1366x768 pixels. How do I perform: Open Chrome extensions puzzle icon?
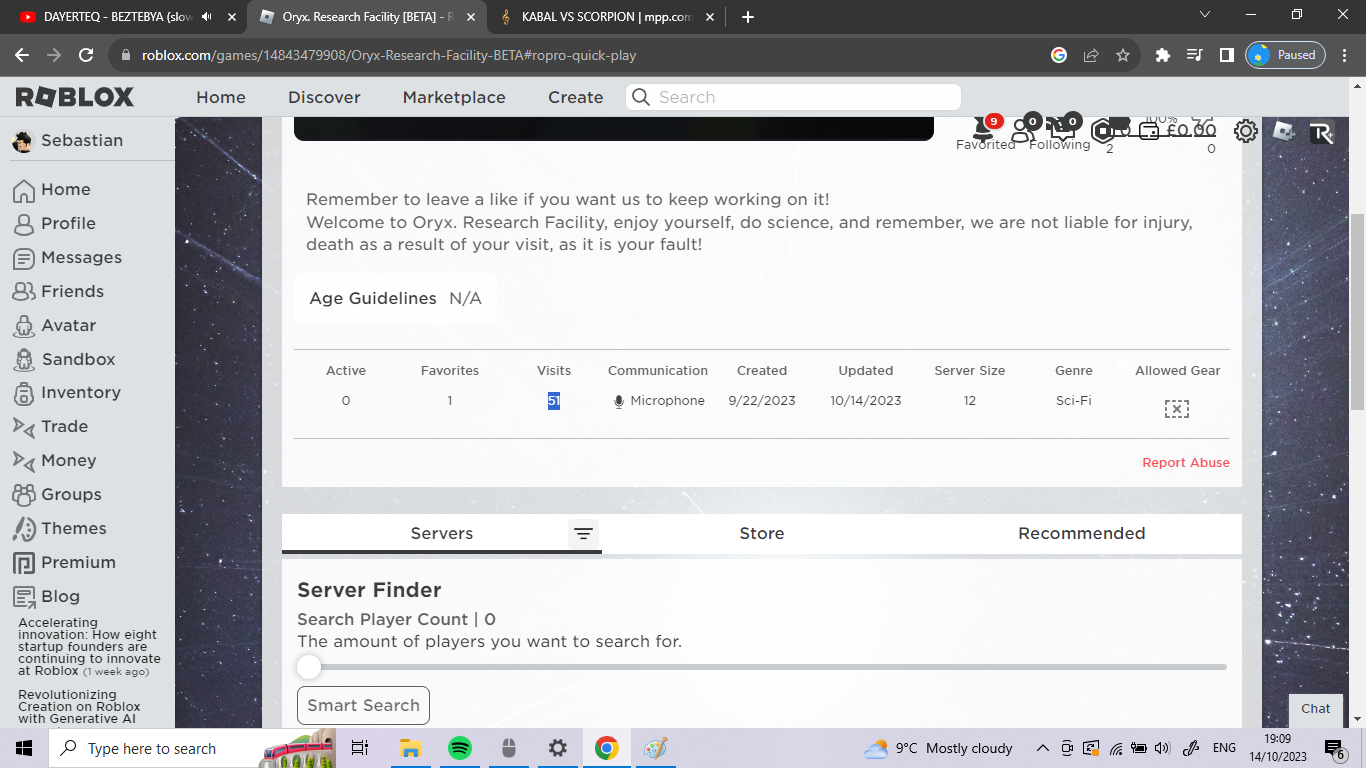1162,56
